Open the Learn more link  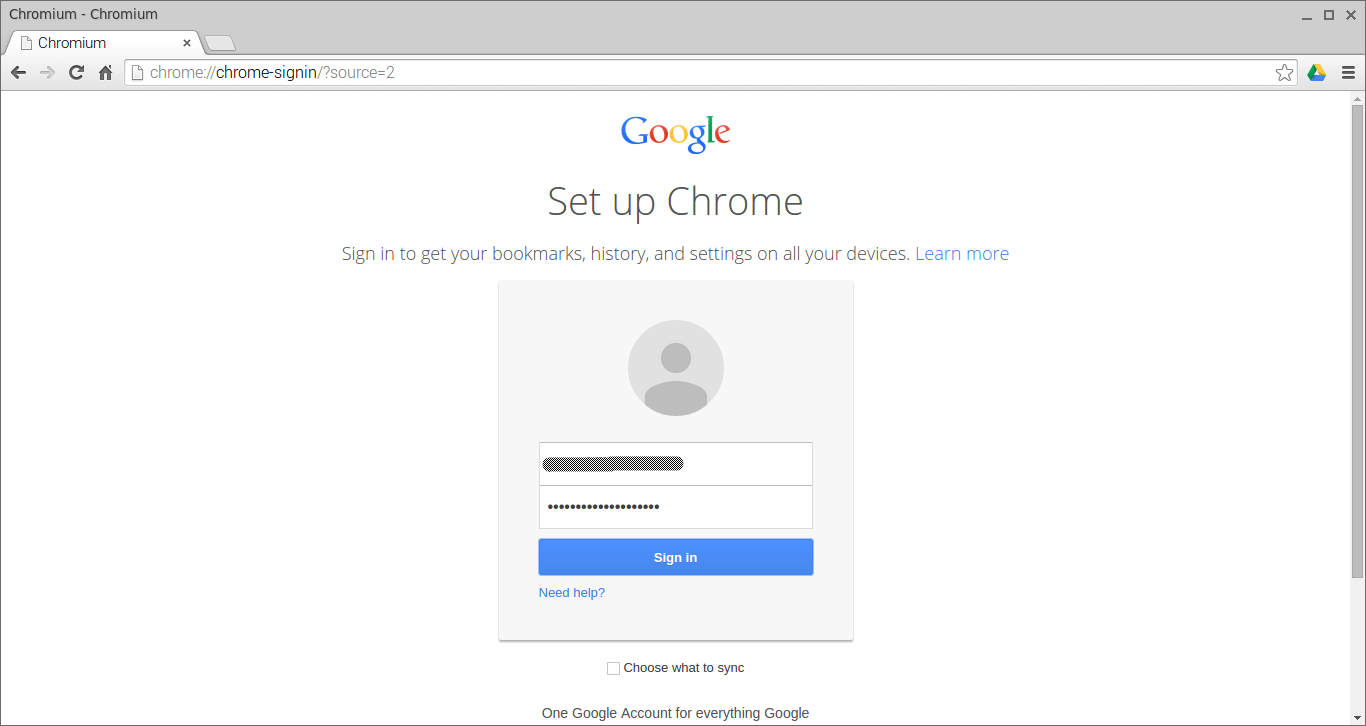[962, 254]
